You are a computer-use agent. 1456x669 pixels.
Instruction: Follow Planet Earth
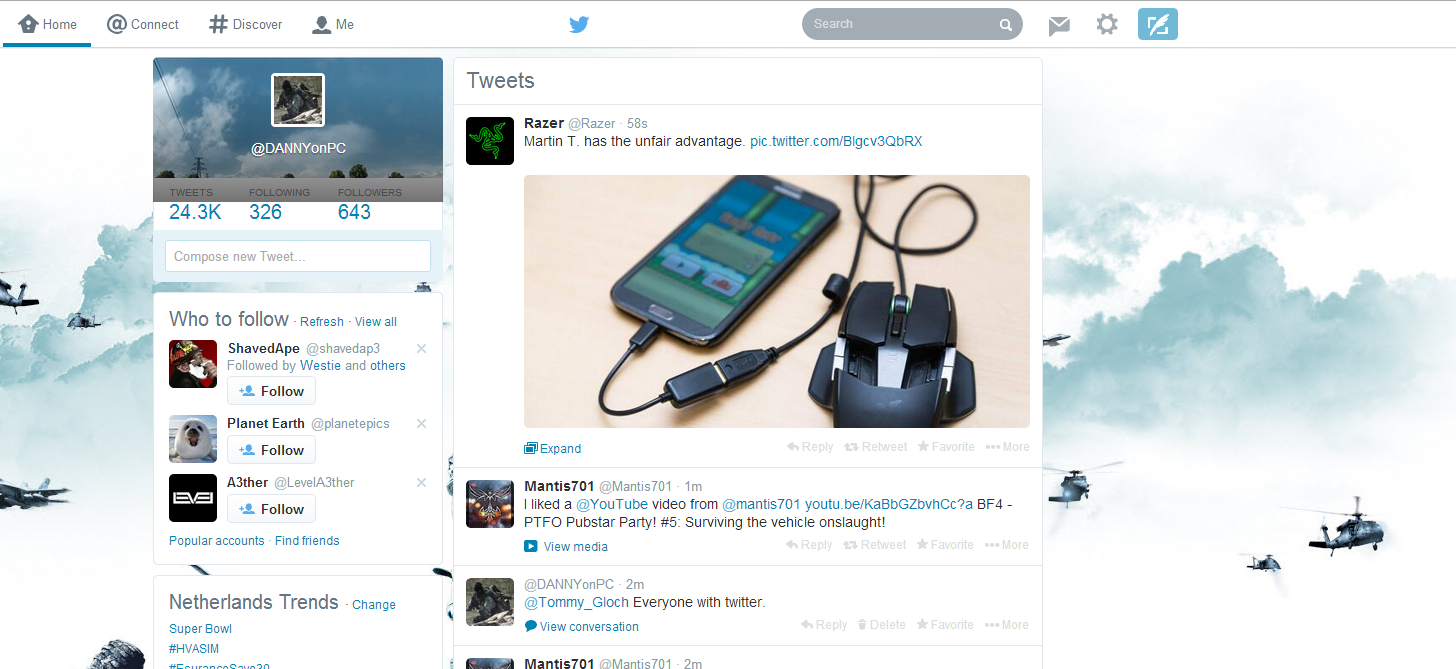click(x=271, y=450)
